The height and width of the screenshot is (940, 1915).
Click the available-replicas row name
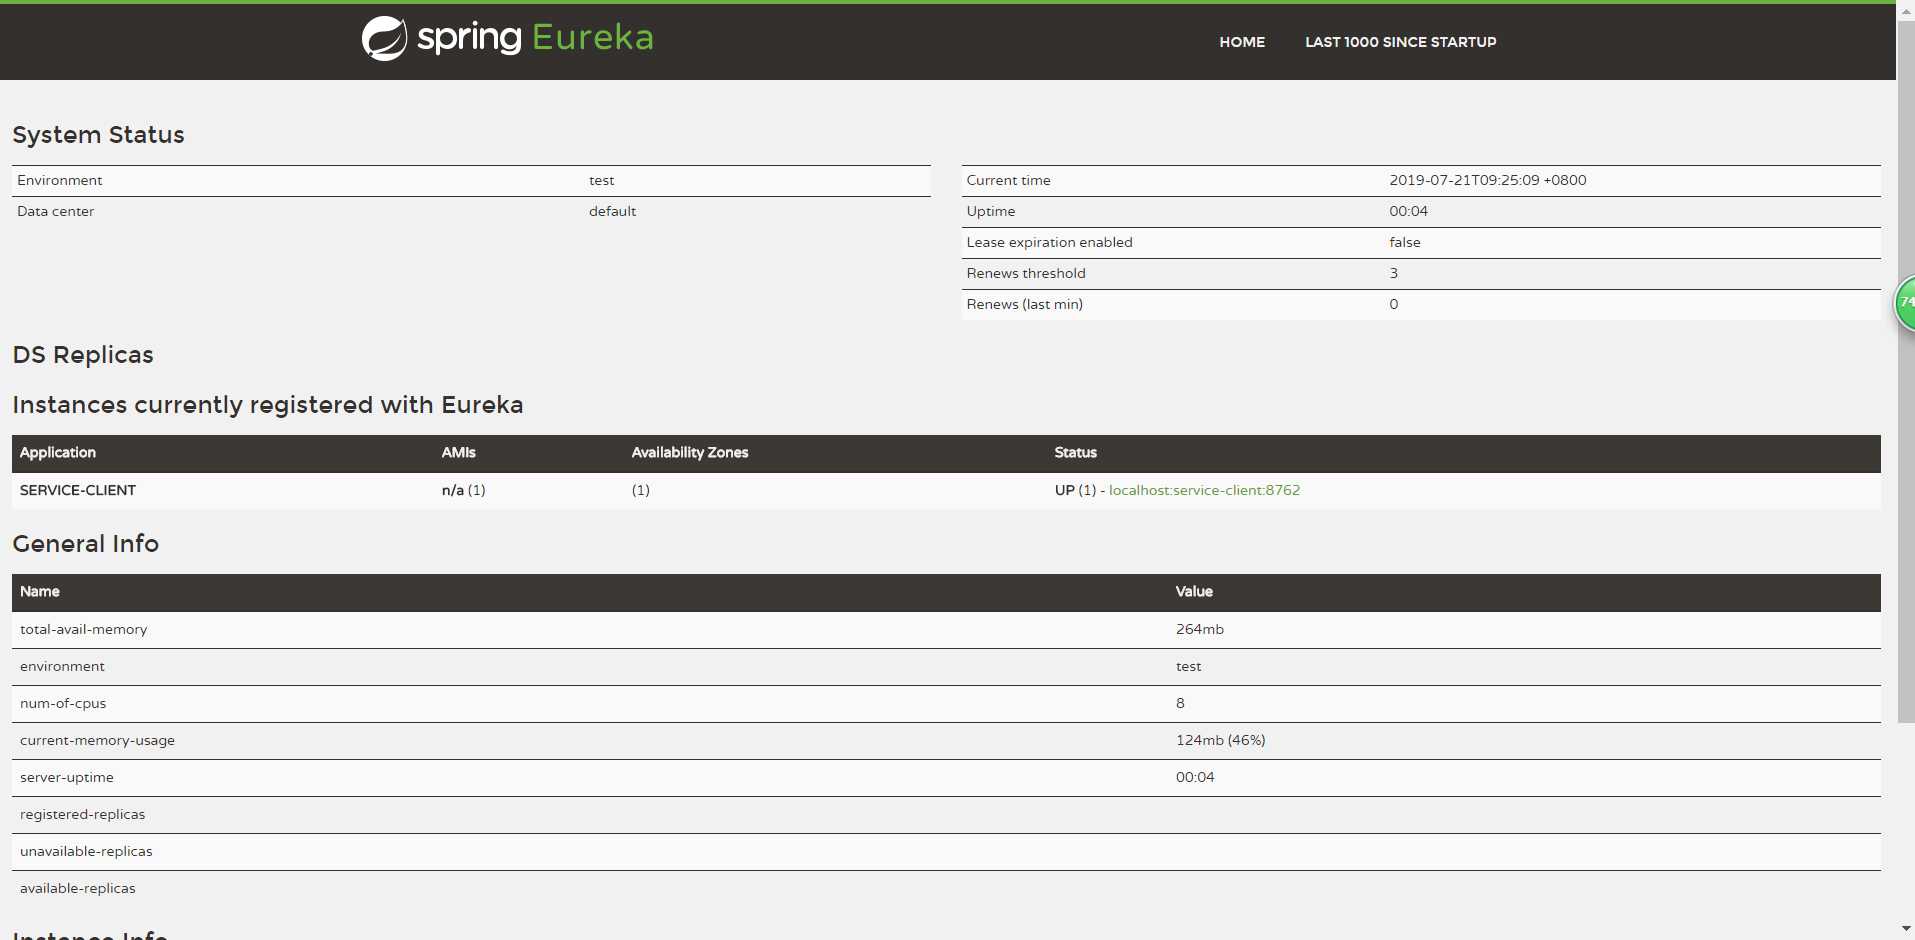click(x=78, y=889)
